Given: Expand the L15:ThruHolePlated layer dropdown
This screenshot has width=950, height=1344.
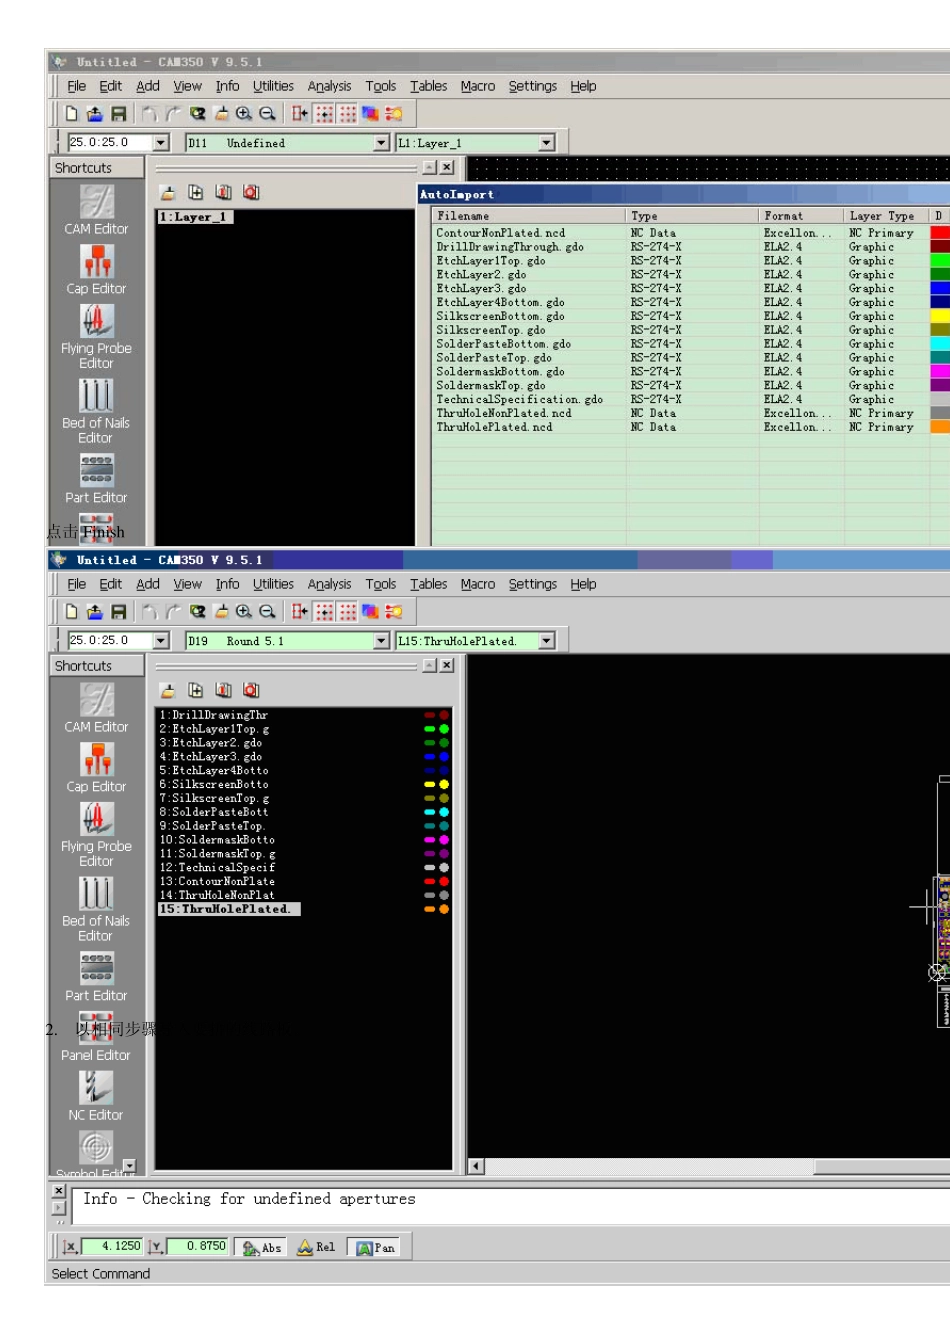Looking at the screenshot, I should pos(547,641).
